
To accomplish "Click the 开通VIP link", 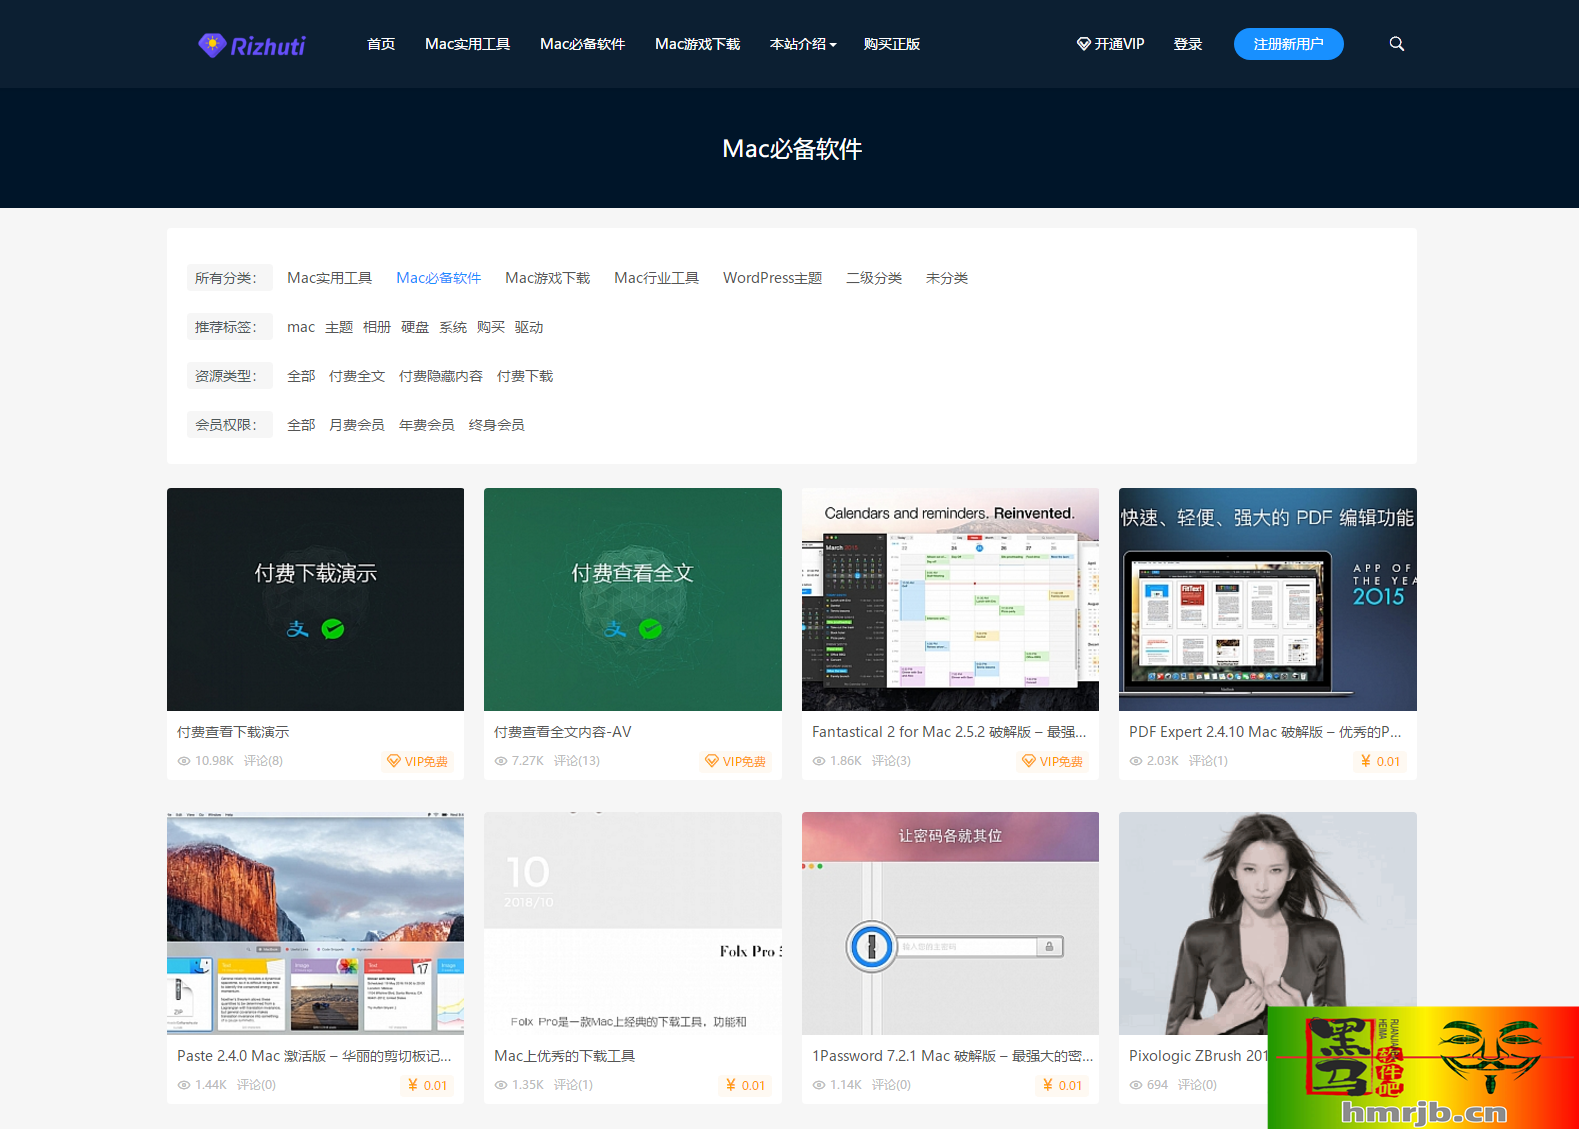I will (x=1110, y=44).
